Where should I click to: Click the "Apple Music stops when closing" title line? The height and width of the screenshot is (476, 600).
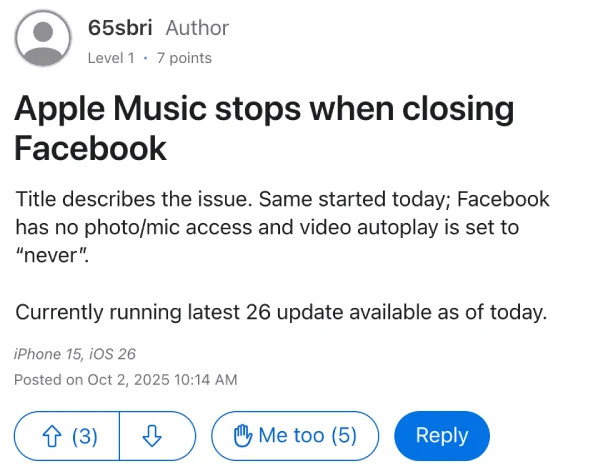tap(264, 108)
